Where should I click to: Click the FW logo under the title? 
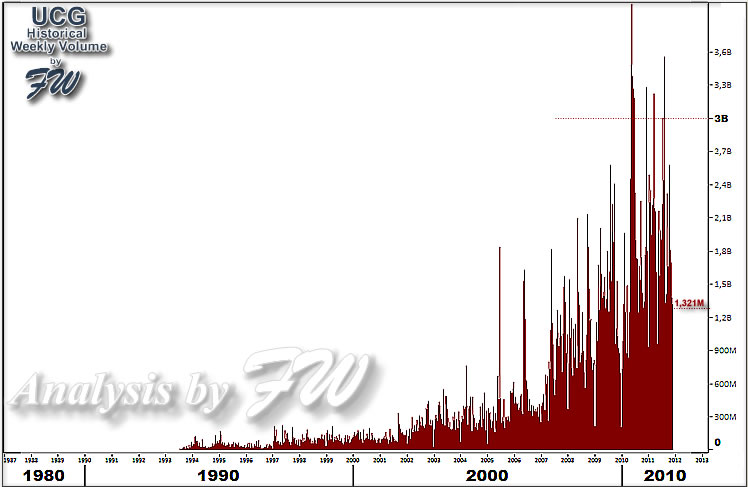coord(53,83)
